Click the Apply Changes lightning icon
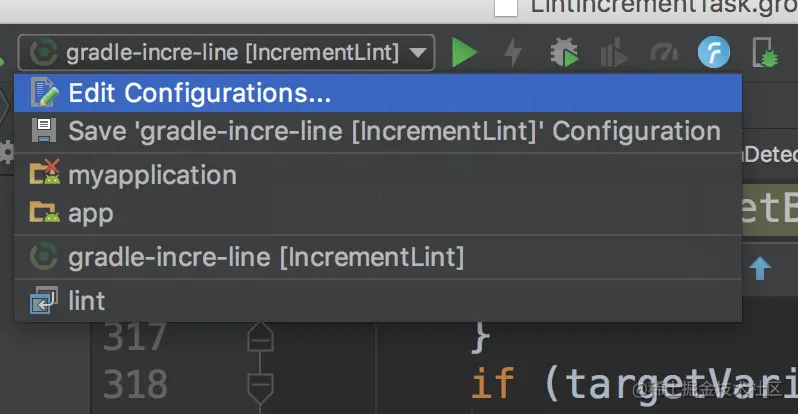This screenshot has width=798, height=414. click(x=513, y=52)
